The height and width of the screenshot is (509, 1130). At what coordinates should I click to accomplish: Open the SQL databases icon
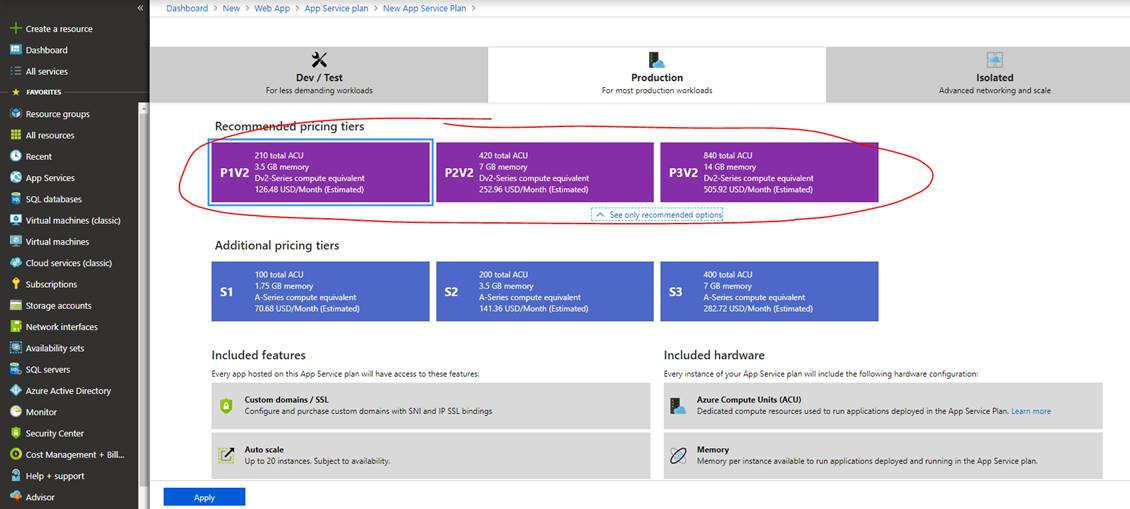(15, 199)
